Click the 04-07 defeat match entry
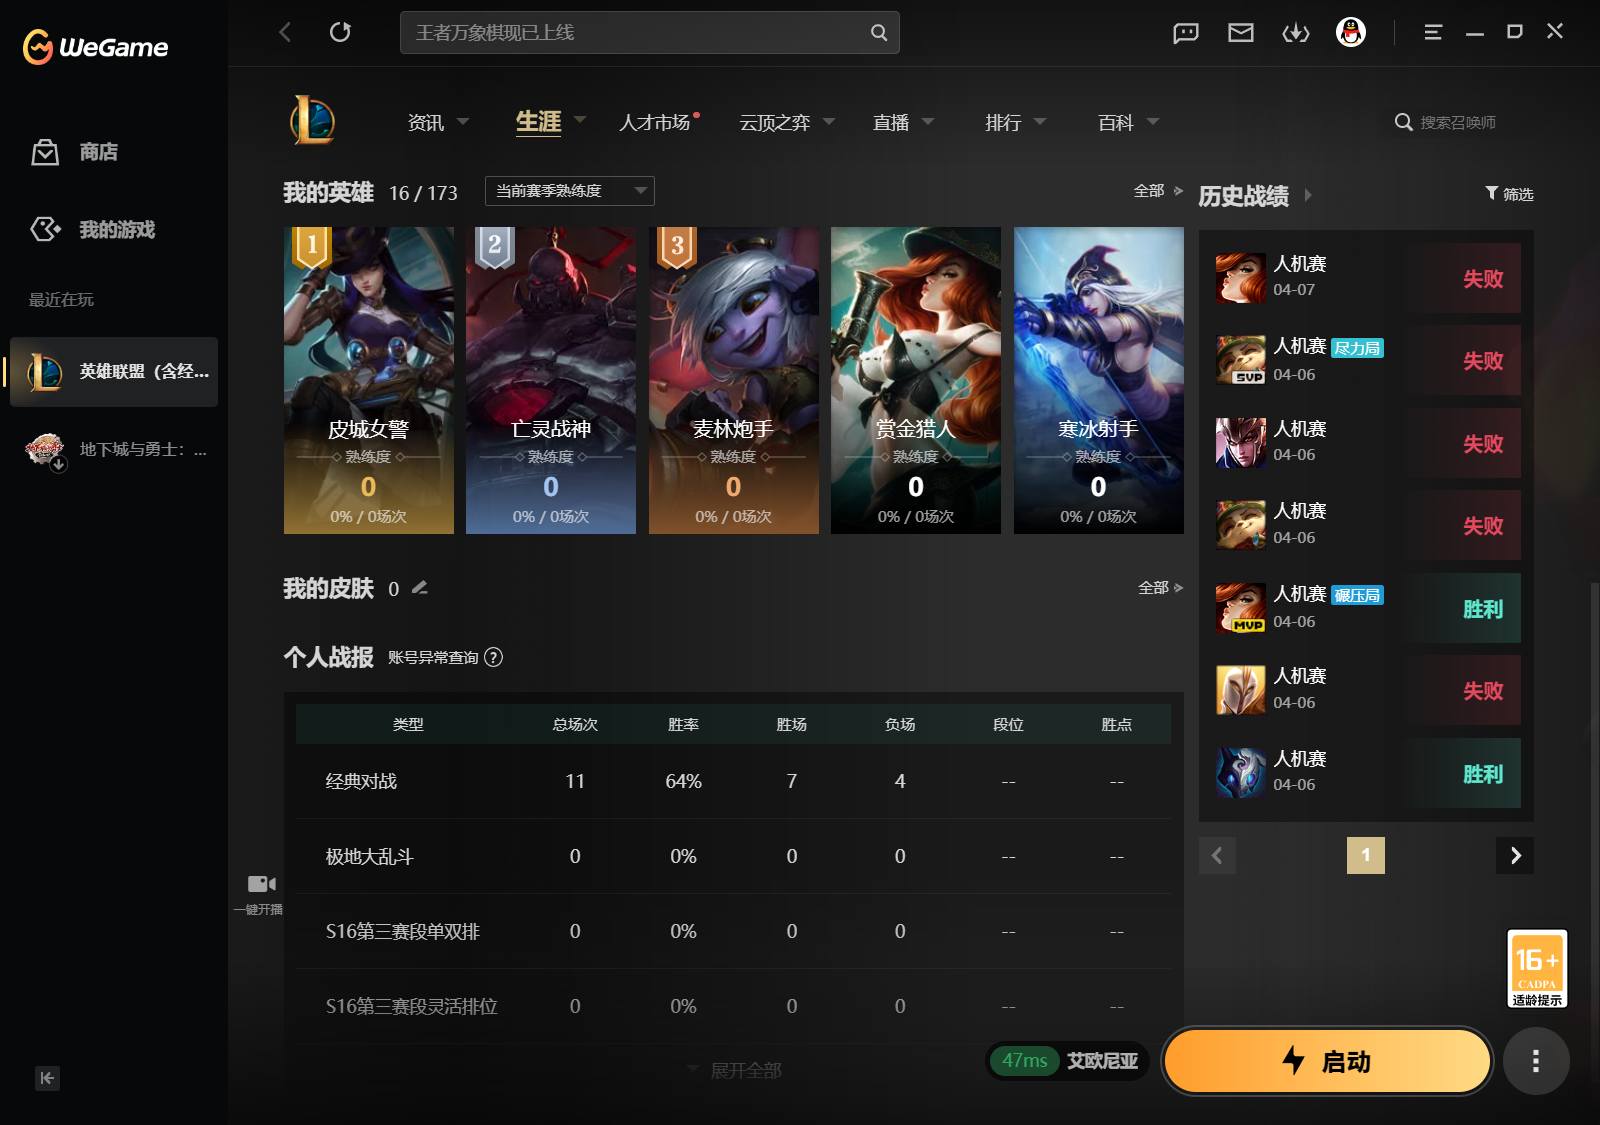Image resolution: width=1600 pixels, height=1125 pixels. pos(1367,278)
